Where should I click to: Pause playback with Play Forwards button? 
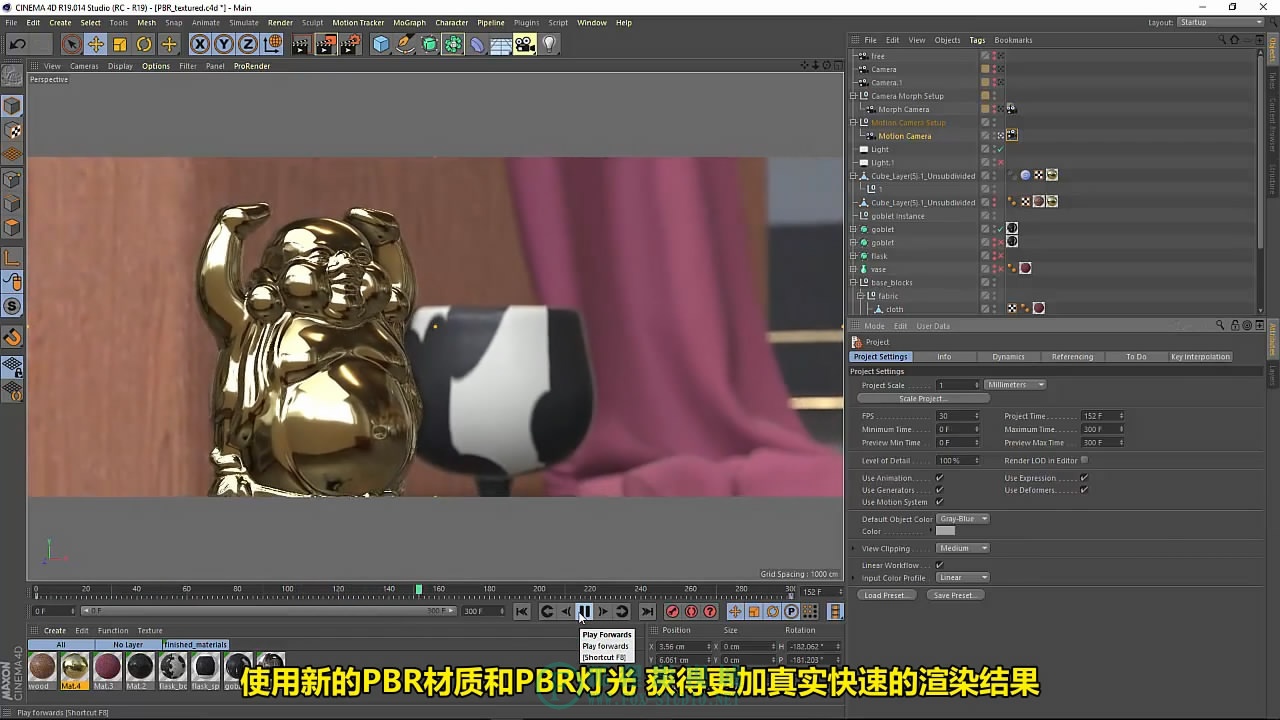coord(584,612)
